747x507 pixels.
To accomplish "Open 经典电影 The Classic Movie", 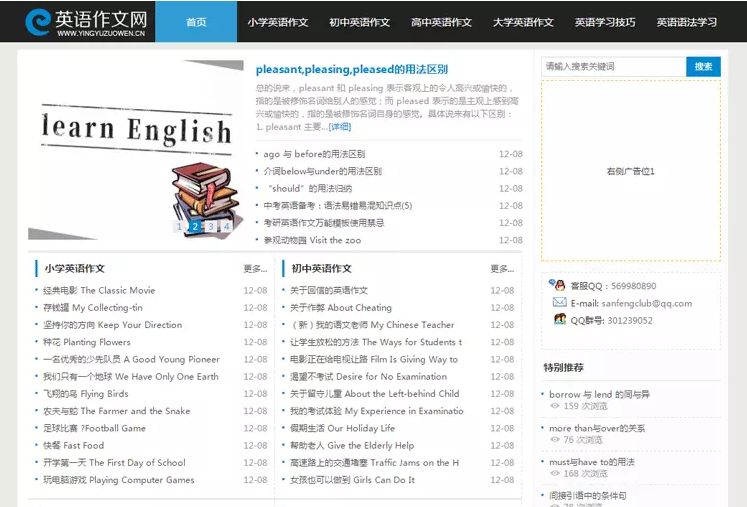I will point(99,290).
